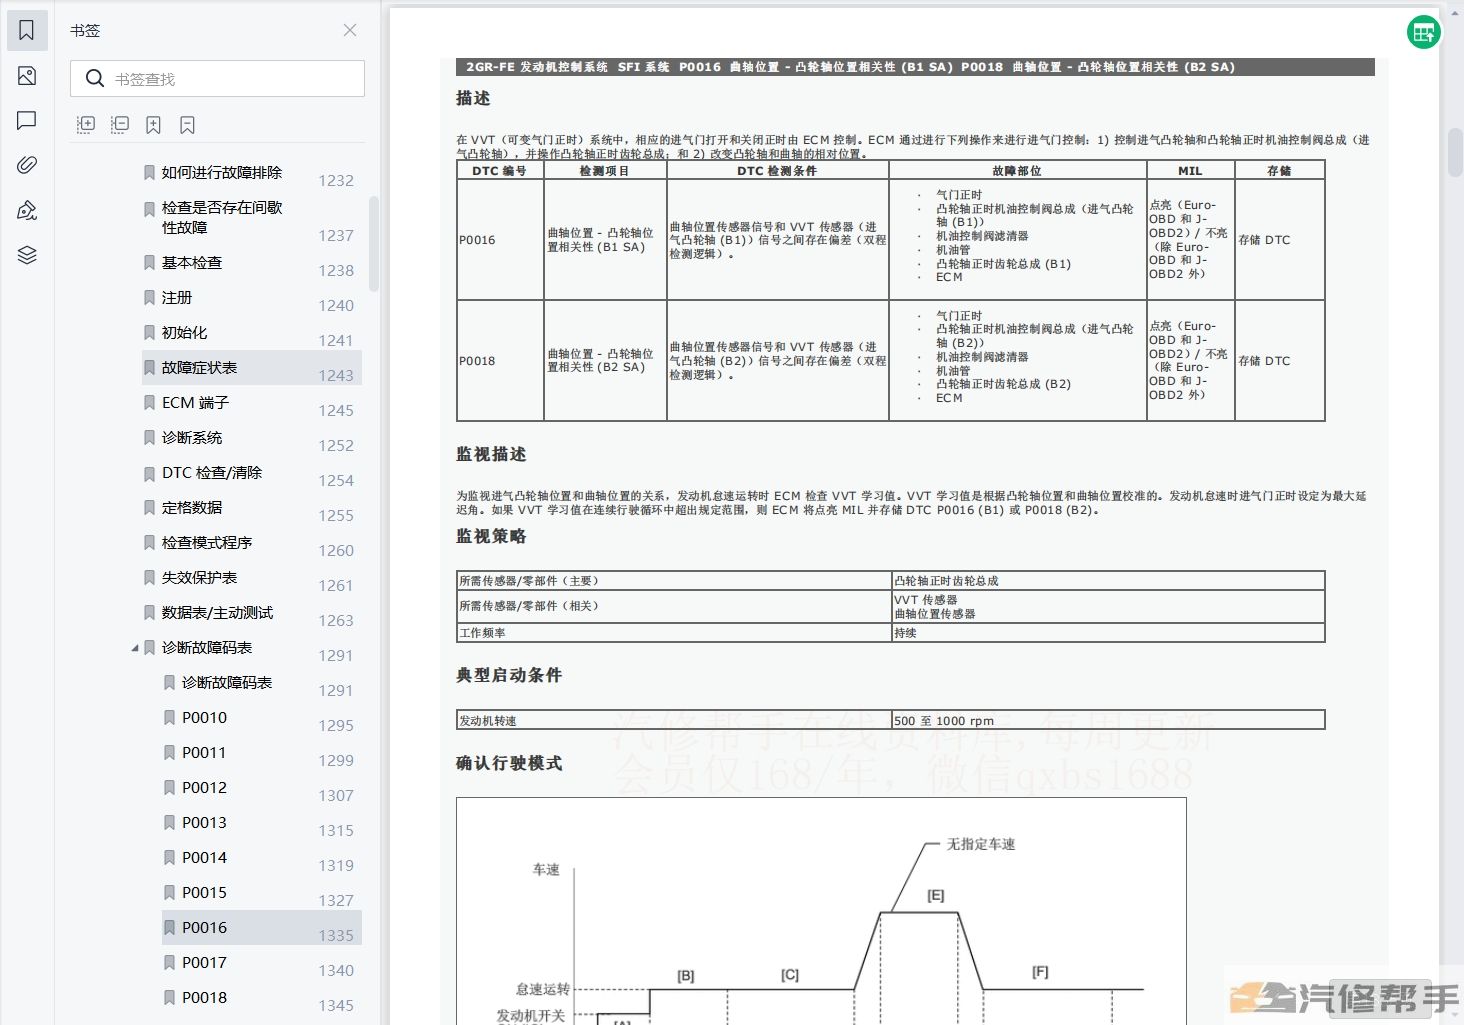Select bookmark 故障症状表
This screenshot has height=1025, width=1464.
[x=252, y=367]
